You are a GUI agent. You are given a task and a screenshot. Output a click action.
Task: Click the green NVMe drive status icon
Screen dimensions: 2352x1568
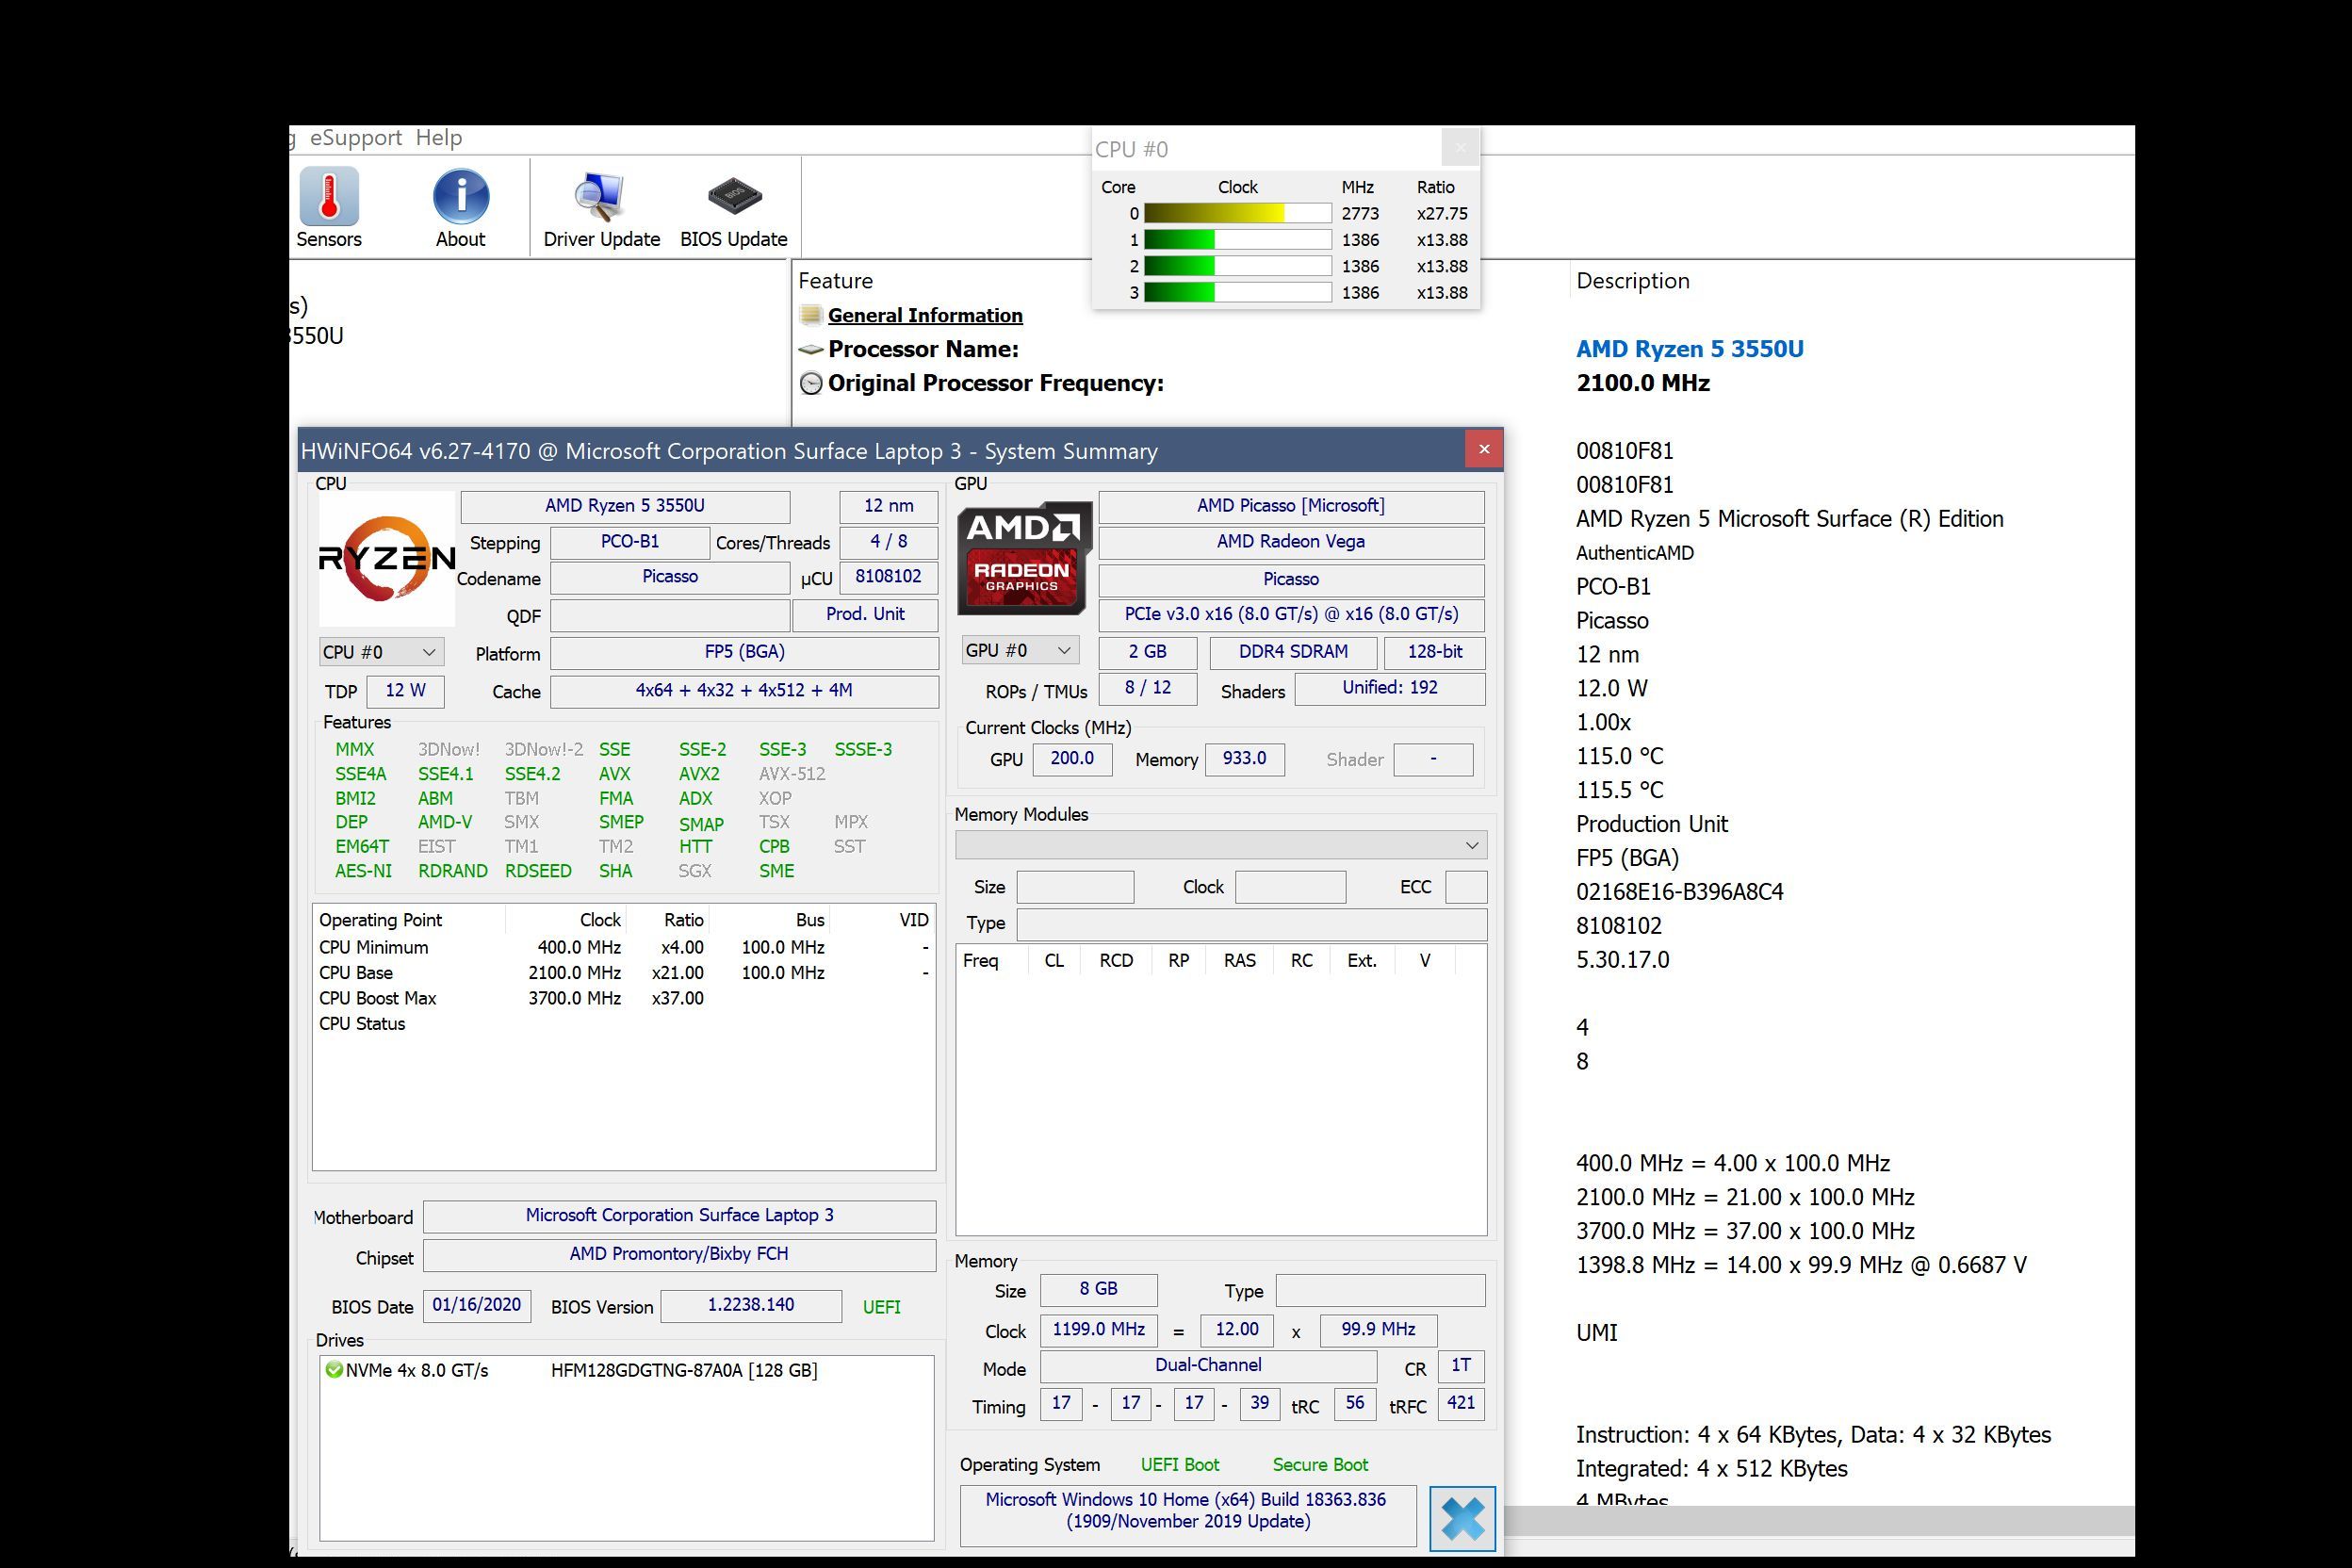334,1370
